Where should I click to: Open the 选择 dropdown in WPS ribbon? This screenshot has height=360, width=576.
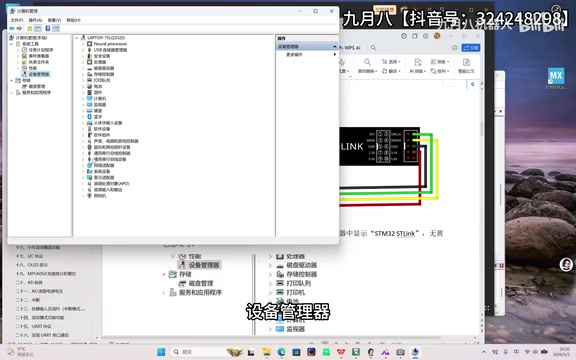click(391, 62)
